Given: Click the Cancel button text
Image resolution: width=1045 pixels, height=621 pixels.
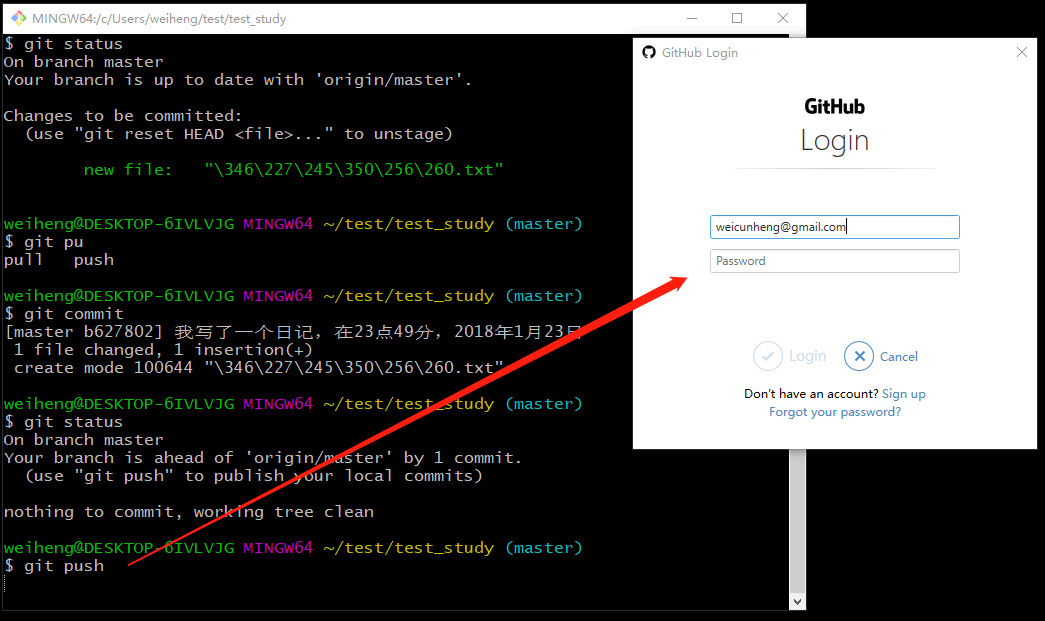Looking at the screenshot, I should (x=898, y=356).
